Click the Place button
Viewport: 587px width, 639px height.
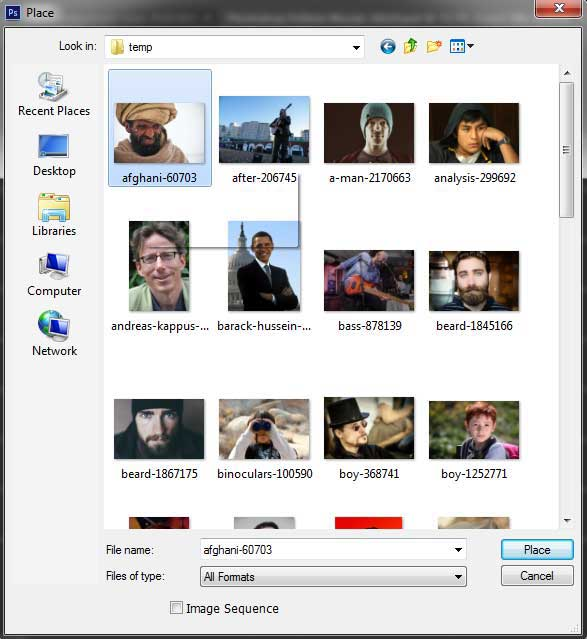tap(537, 550)
